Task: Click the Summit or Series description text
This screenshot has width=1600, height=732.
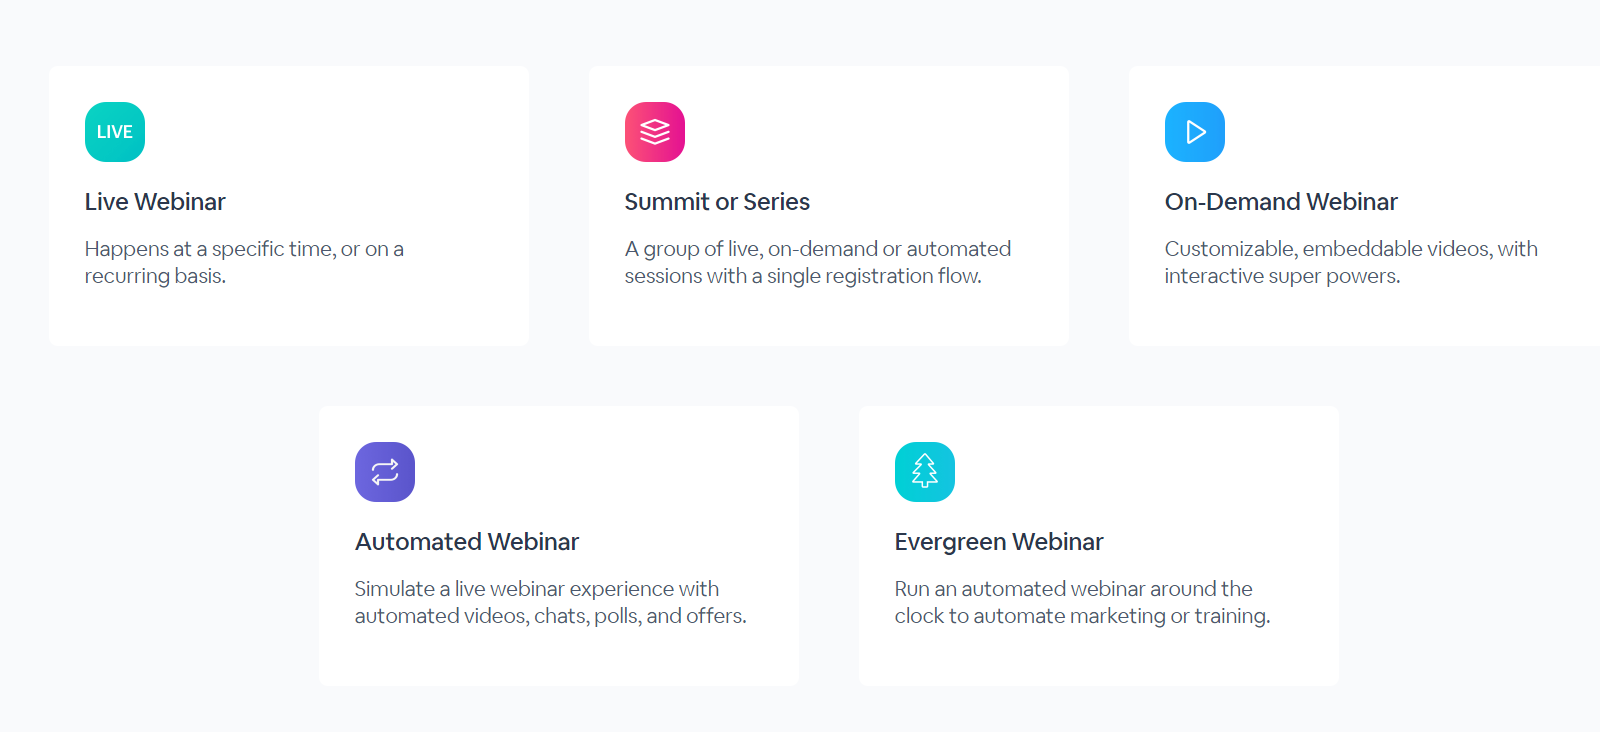Action: tap(818, 262)
